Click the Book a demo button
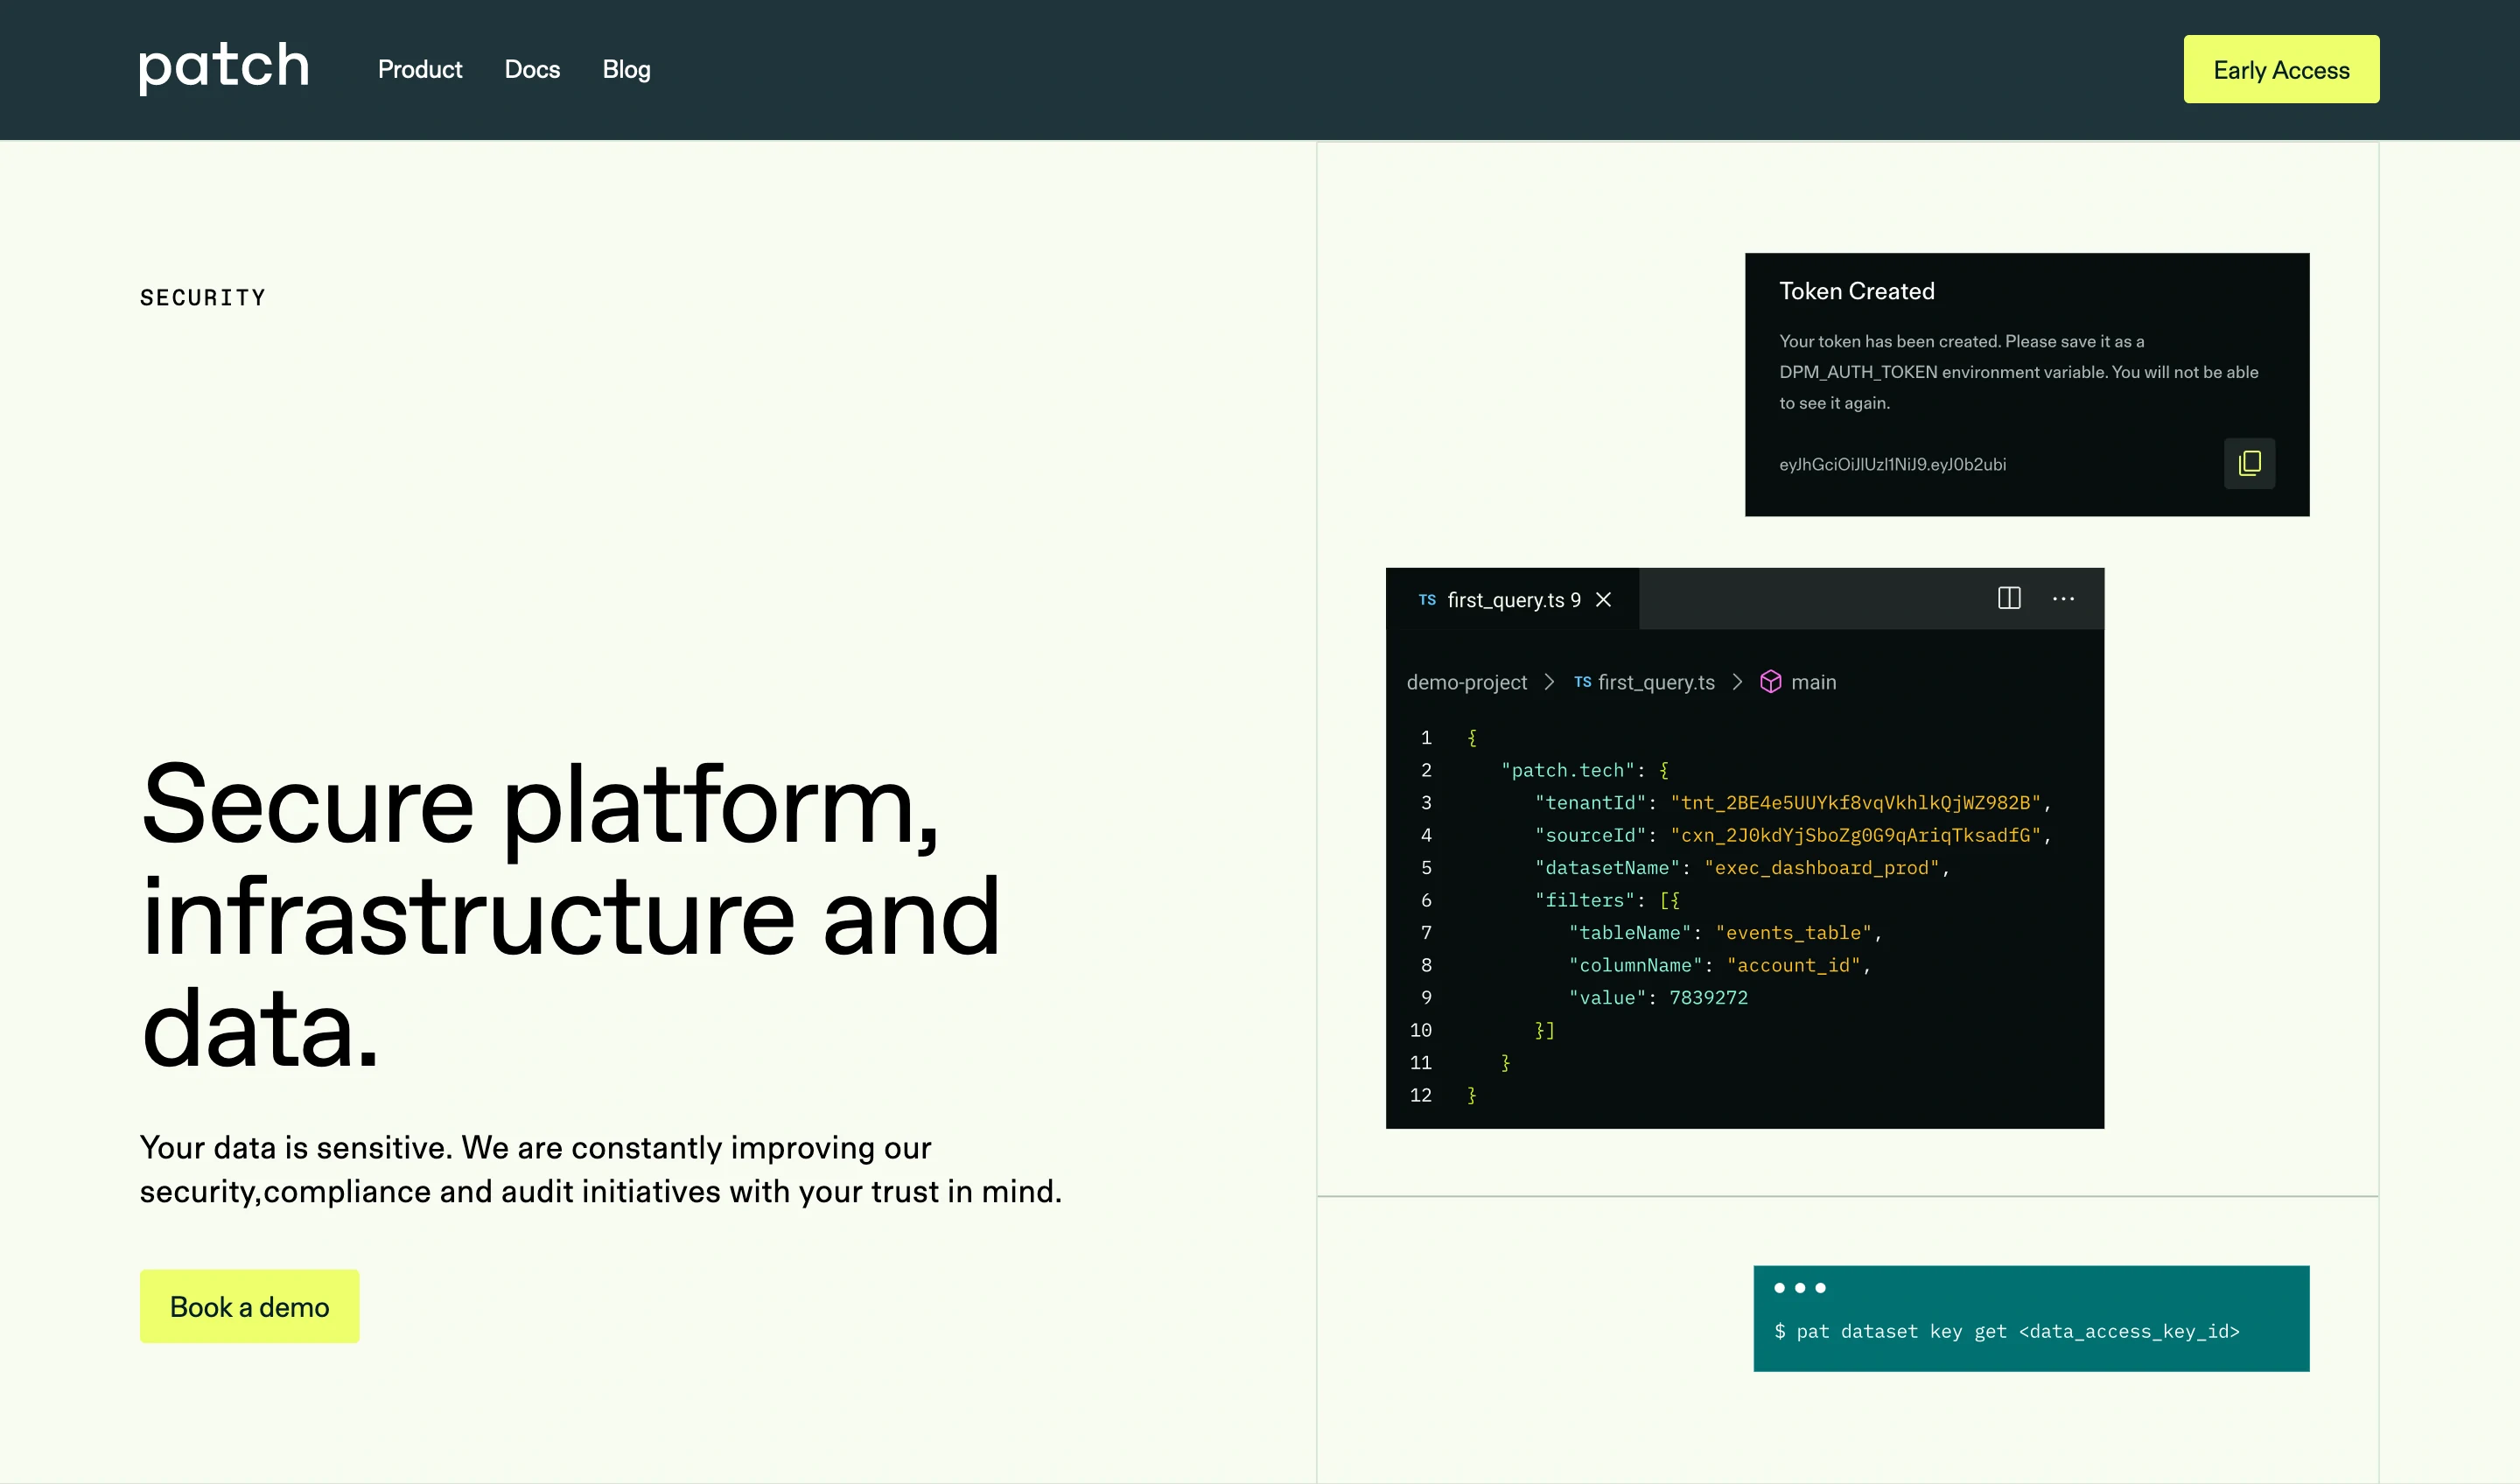2520x1484 pixels. (249, 1307)
